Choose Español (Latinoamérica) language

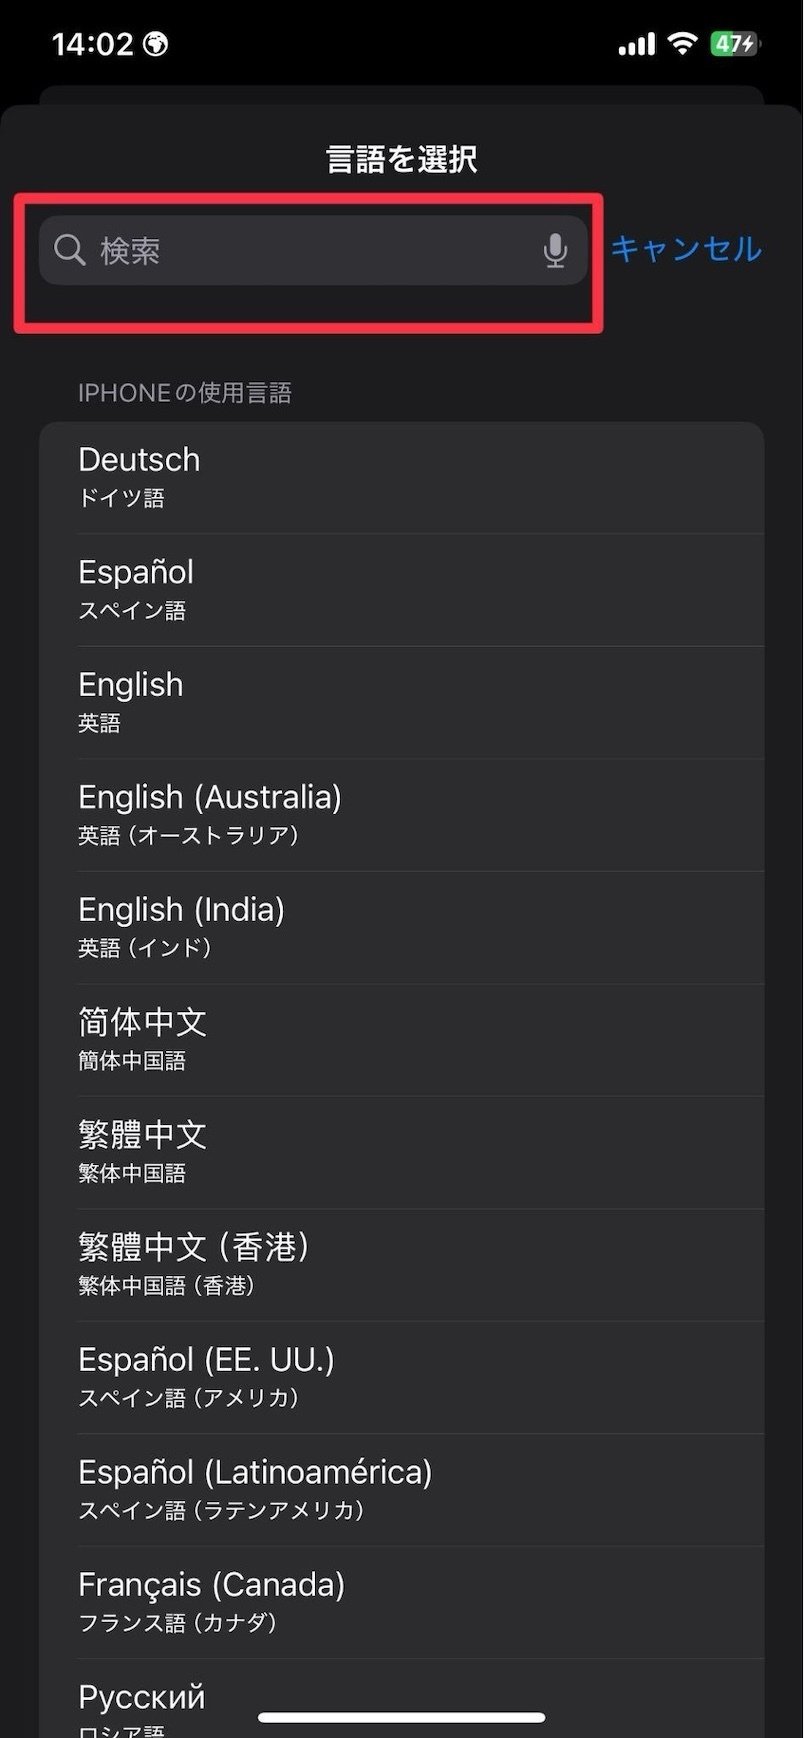(x=400, y=1489)
